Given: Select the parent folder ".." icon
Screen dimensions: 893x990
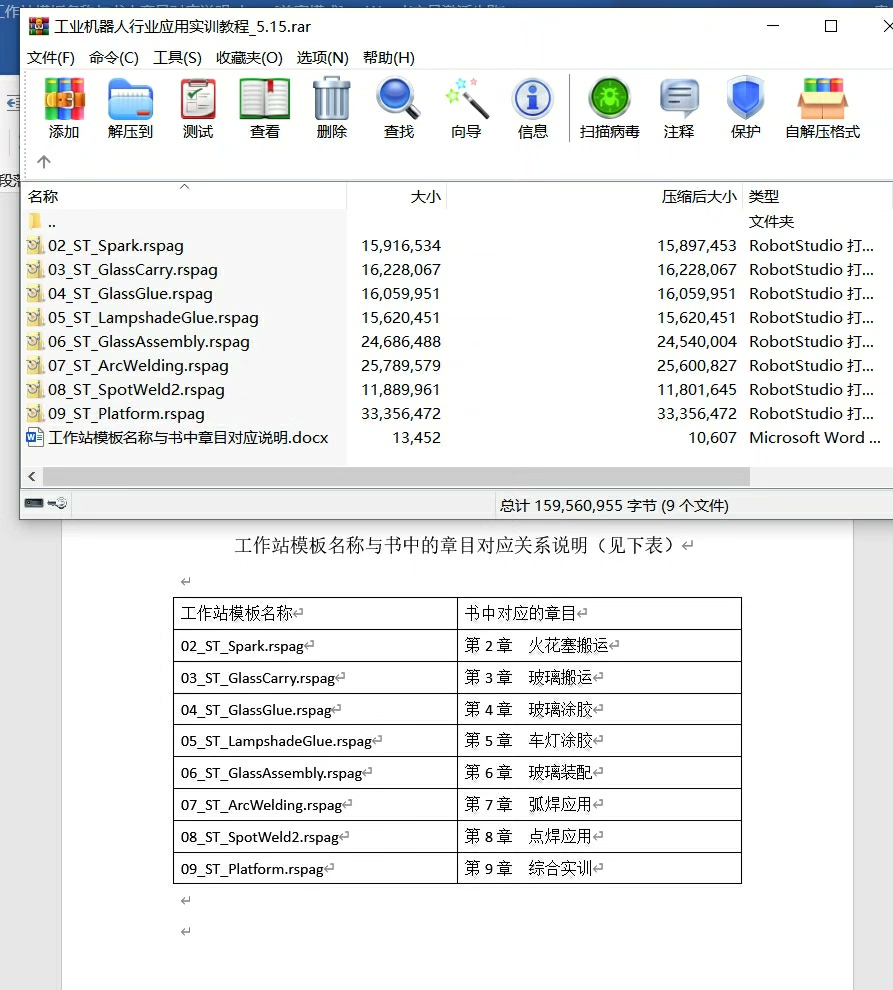Looking at the screenshot, I should pos(35,222).
